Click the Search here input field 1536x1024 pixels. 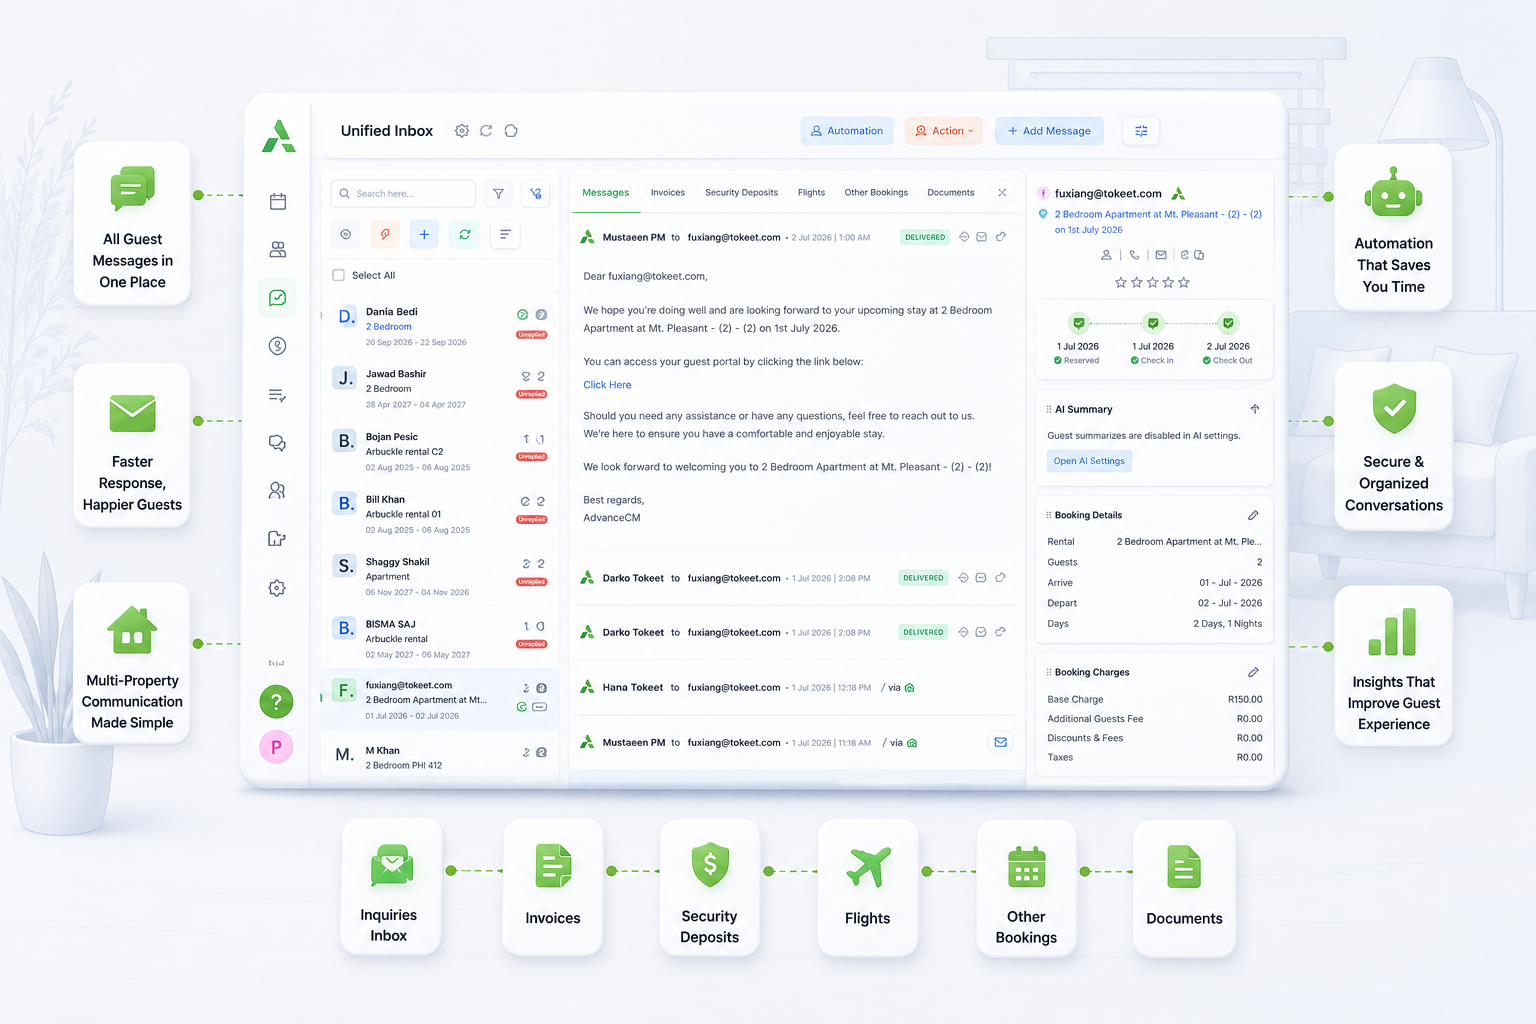tap(403, 194)
